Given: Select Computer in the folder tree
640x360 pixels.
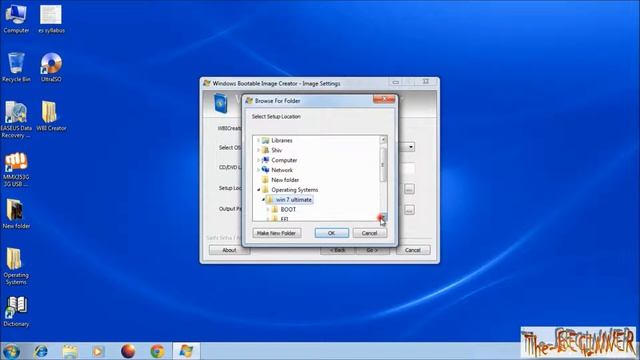Looking at the screenshot, I should (x=284, y=160).
